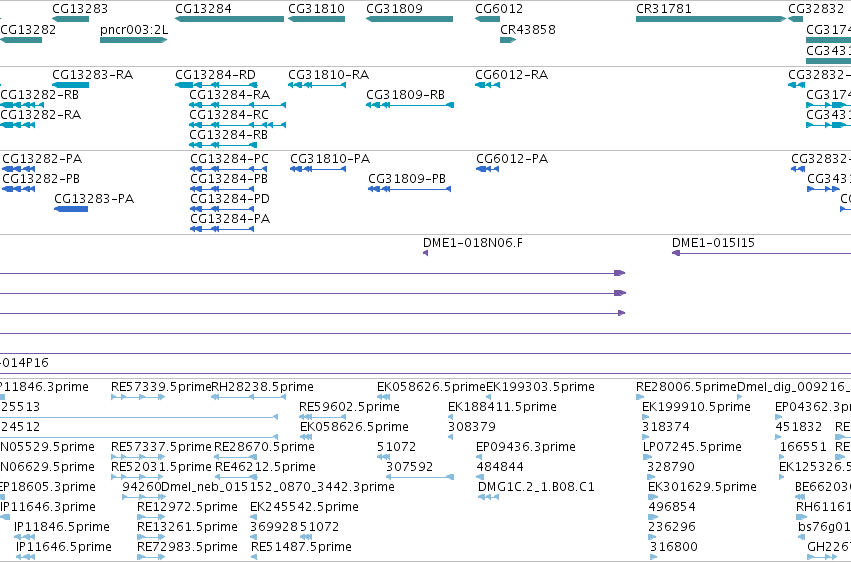Select the CR31781 gene bar

[x=711, y=20]
